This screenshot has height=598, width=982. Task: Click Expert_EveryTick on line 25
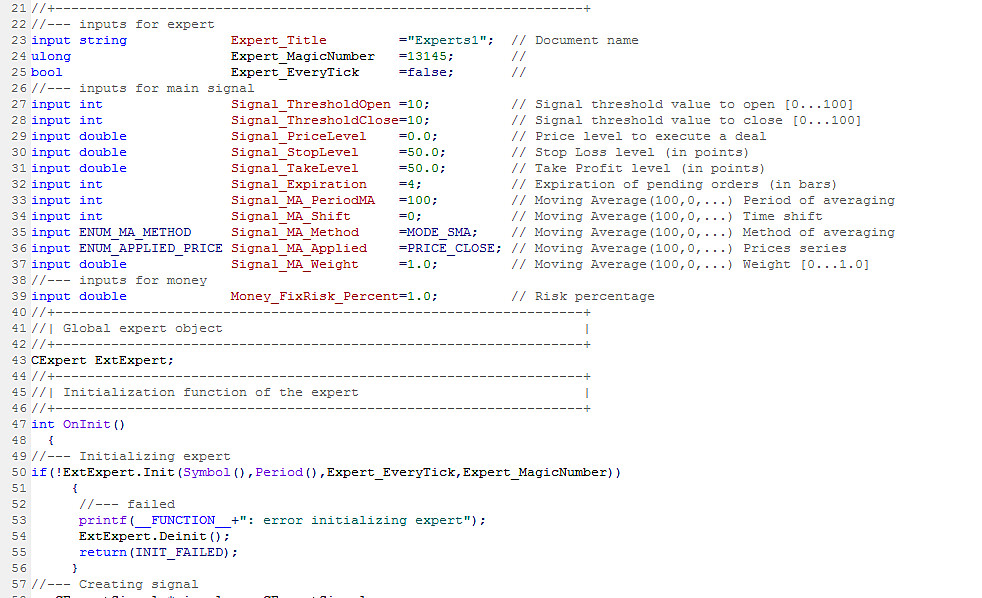(x=294, y=72)
